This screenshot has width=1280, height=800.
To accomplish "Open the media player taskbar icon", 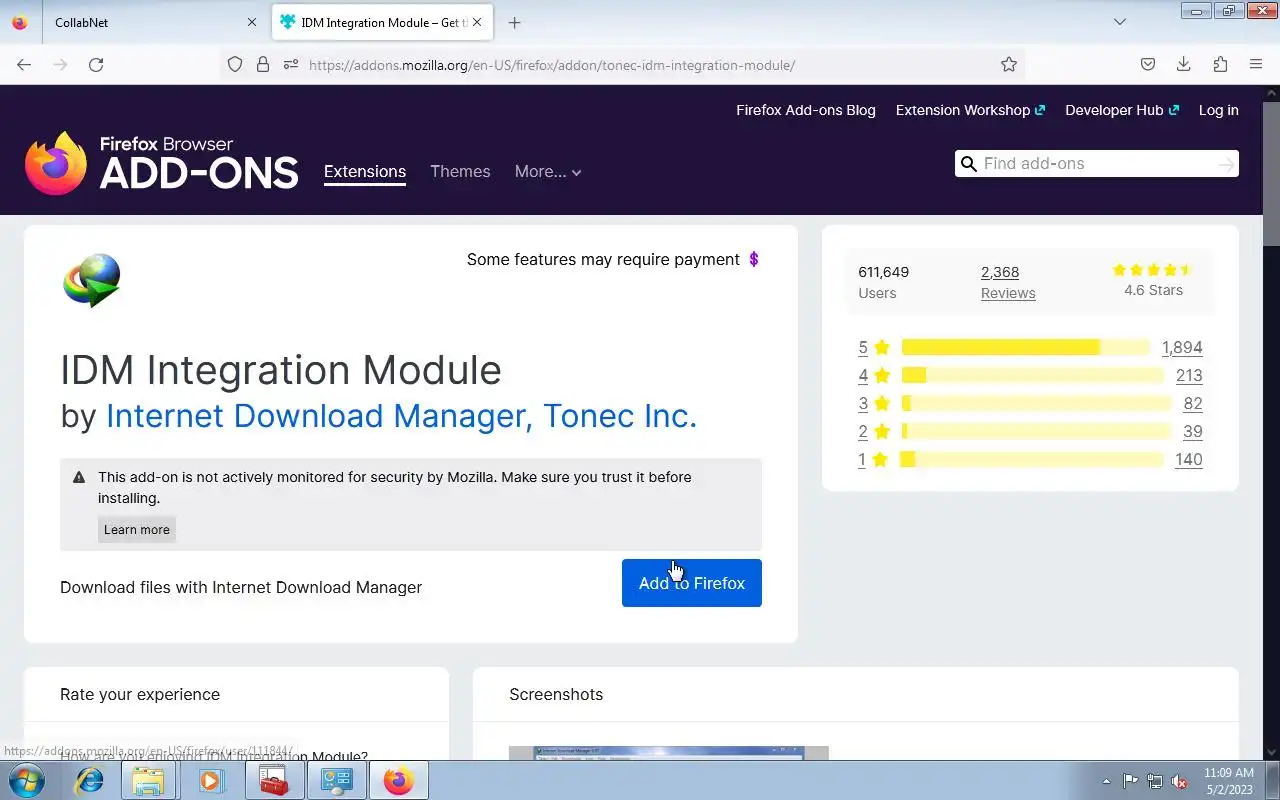I will pyautogui.click(x=211, y=780).
